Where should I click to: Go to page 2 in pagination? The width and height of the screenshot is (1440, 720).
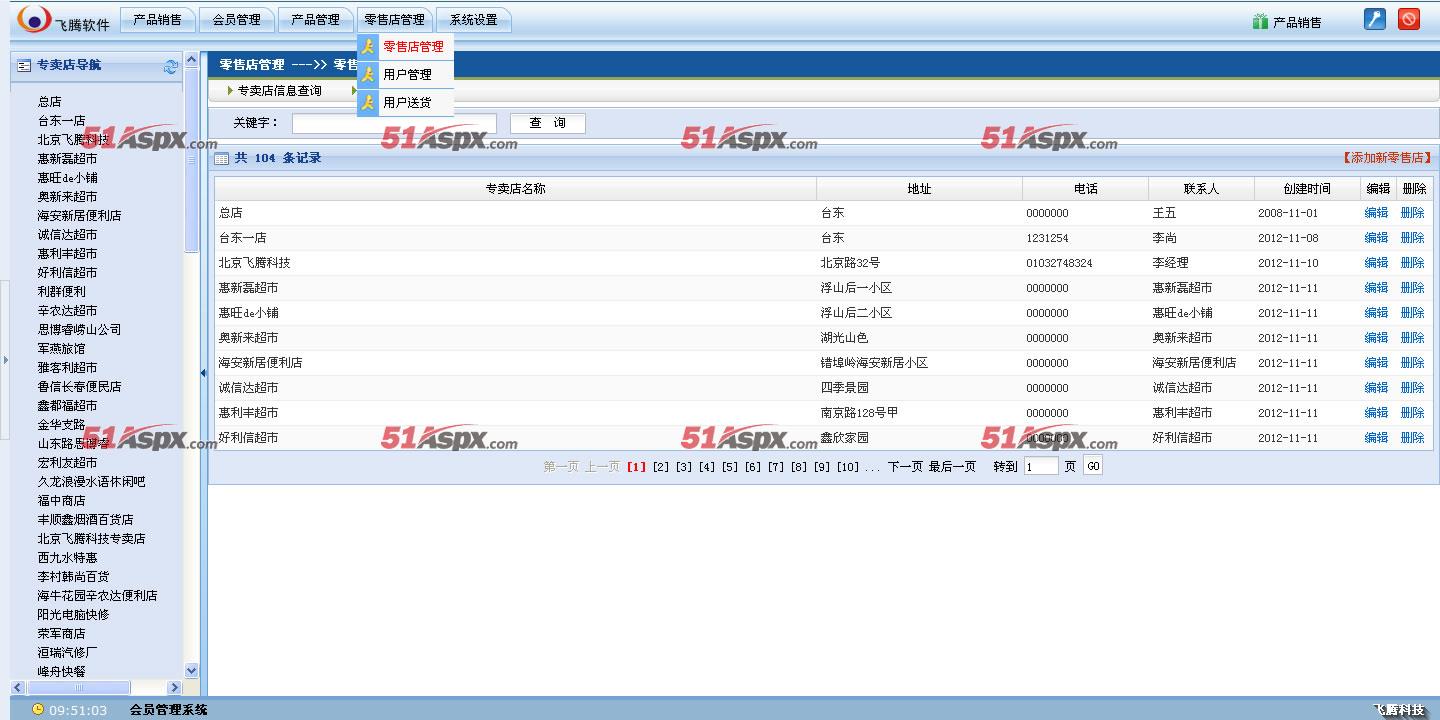(x=660, y=467)
